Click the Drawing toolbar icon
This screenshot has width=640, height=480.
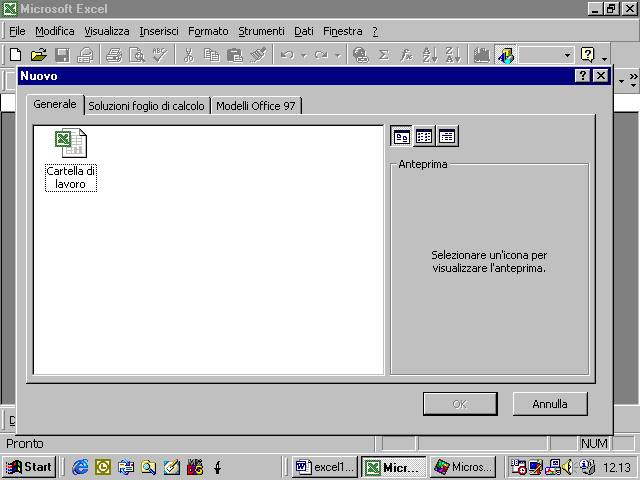(505, 55)
